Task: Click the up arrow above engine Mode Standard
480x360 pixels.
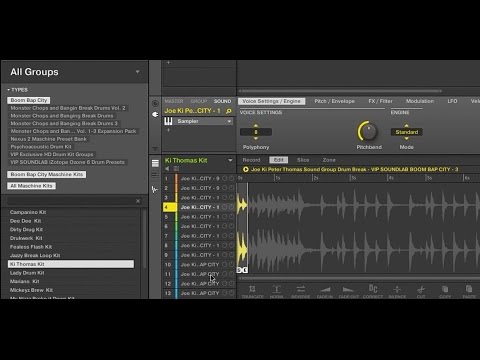Action: pos(406,126)
